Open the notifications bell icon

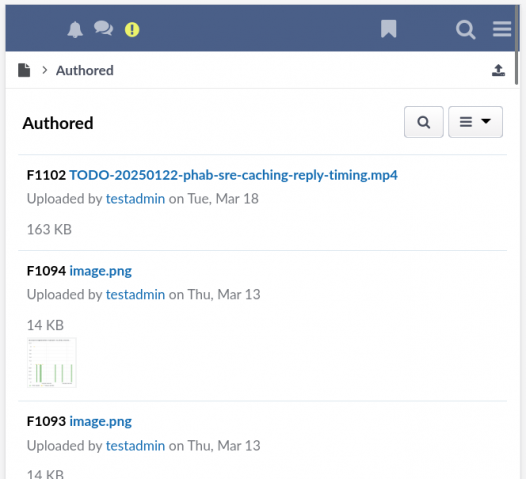point(75,30)
